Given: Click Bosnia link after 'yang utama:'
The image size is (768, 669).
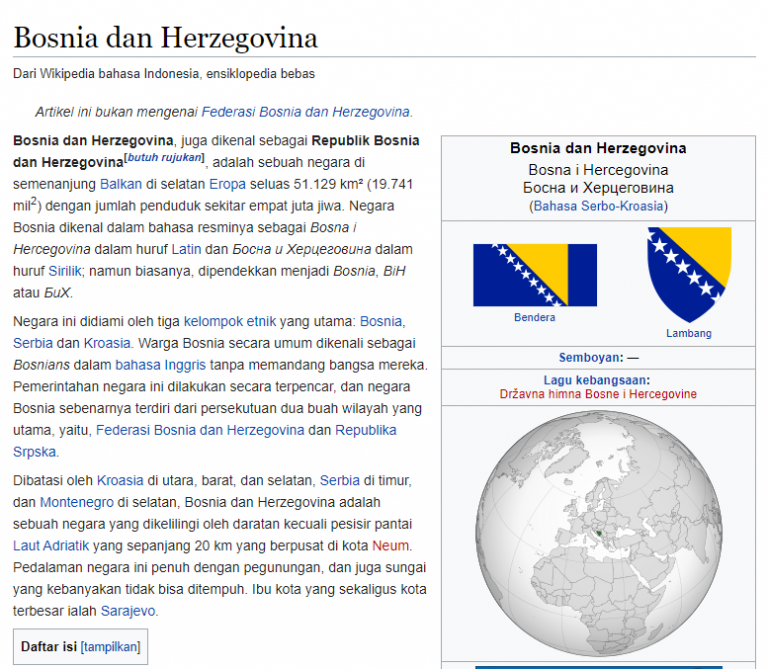Looking at the screenshot, I should tap(381, 321).
